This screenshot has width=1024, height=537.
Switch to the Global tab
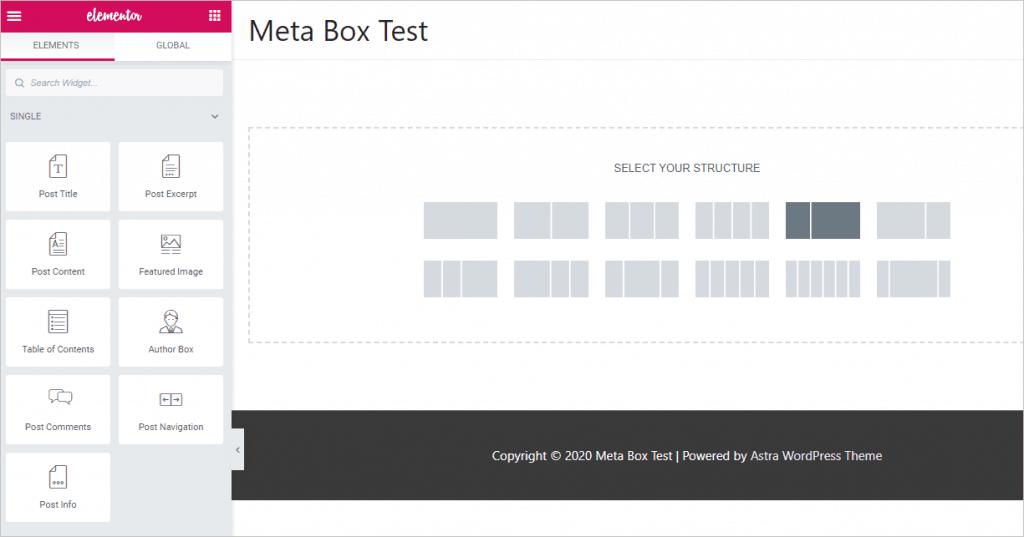click(173, 45)
